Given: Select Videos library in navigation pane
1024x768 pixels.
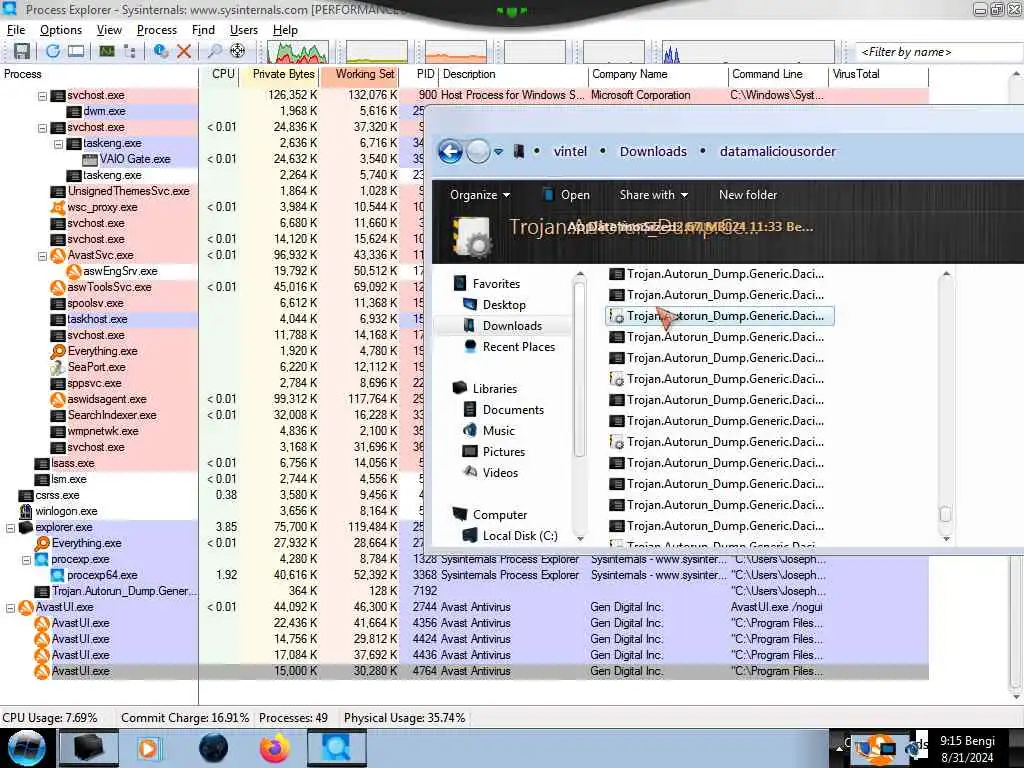Looking at the screenshot, I should click(x=500, y=472).
